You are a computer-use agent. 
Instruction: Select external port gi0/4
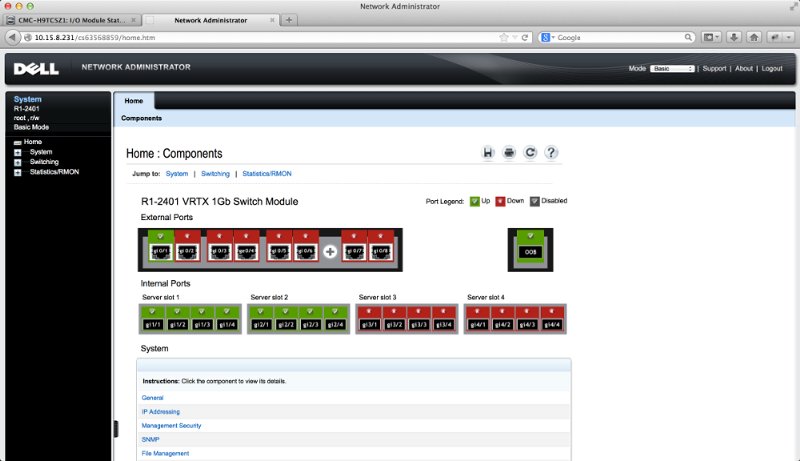click(x=246, y=246)
